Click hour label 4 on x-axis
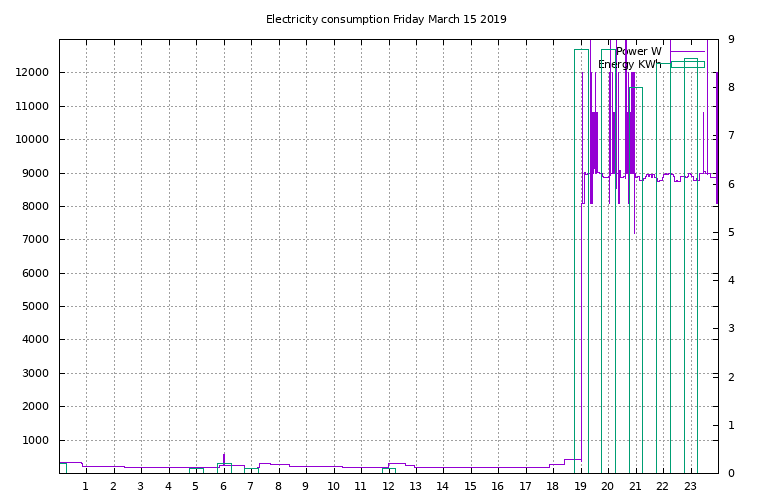This screenshot has height=500, width=768. (168, 486)
